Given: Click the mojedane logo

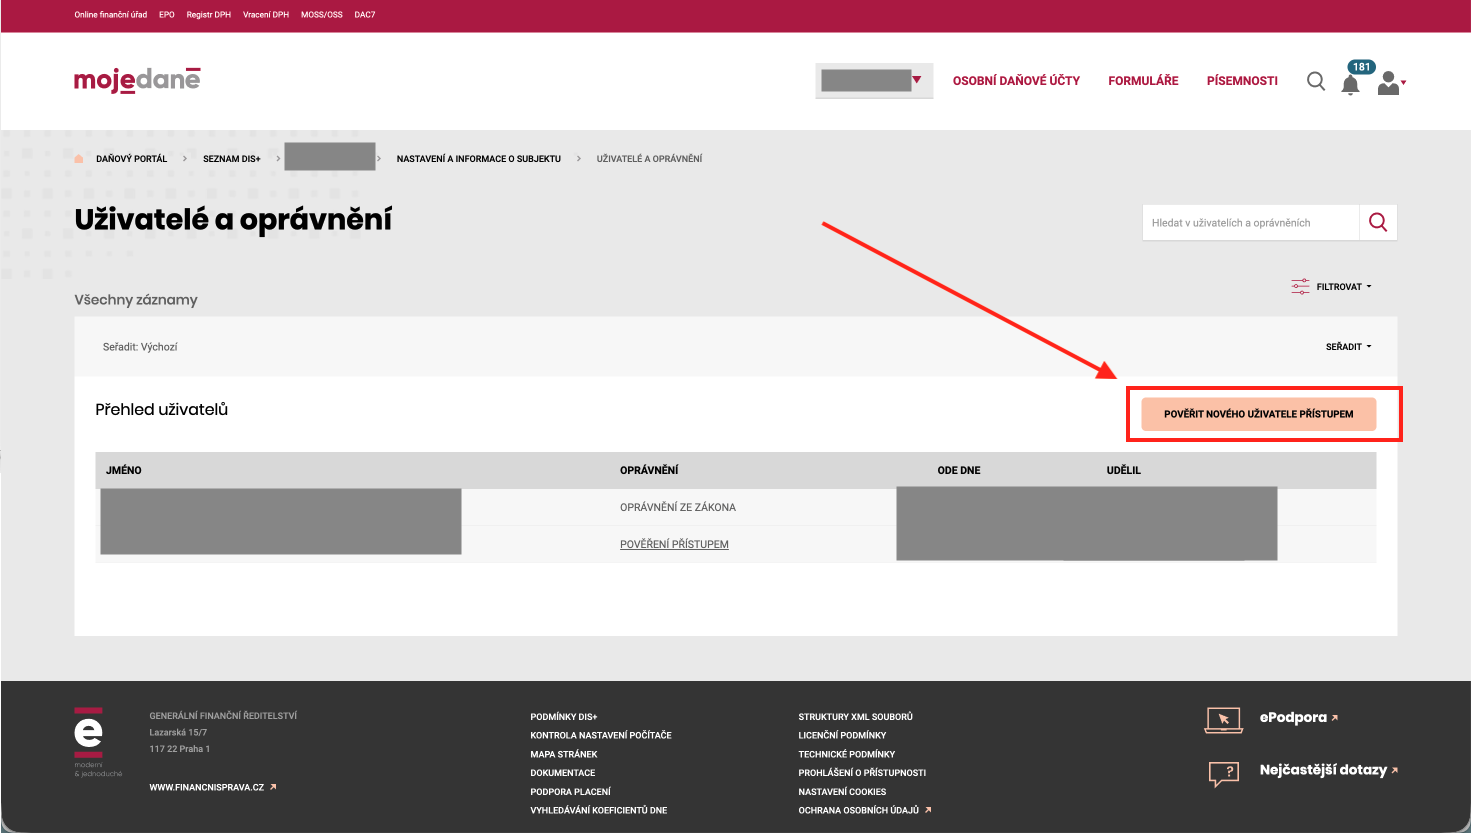Looking at the screenshot, I should 137,80.
